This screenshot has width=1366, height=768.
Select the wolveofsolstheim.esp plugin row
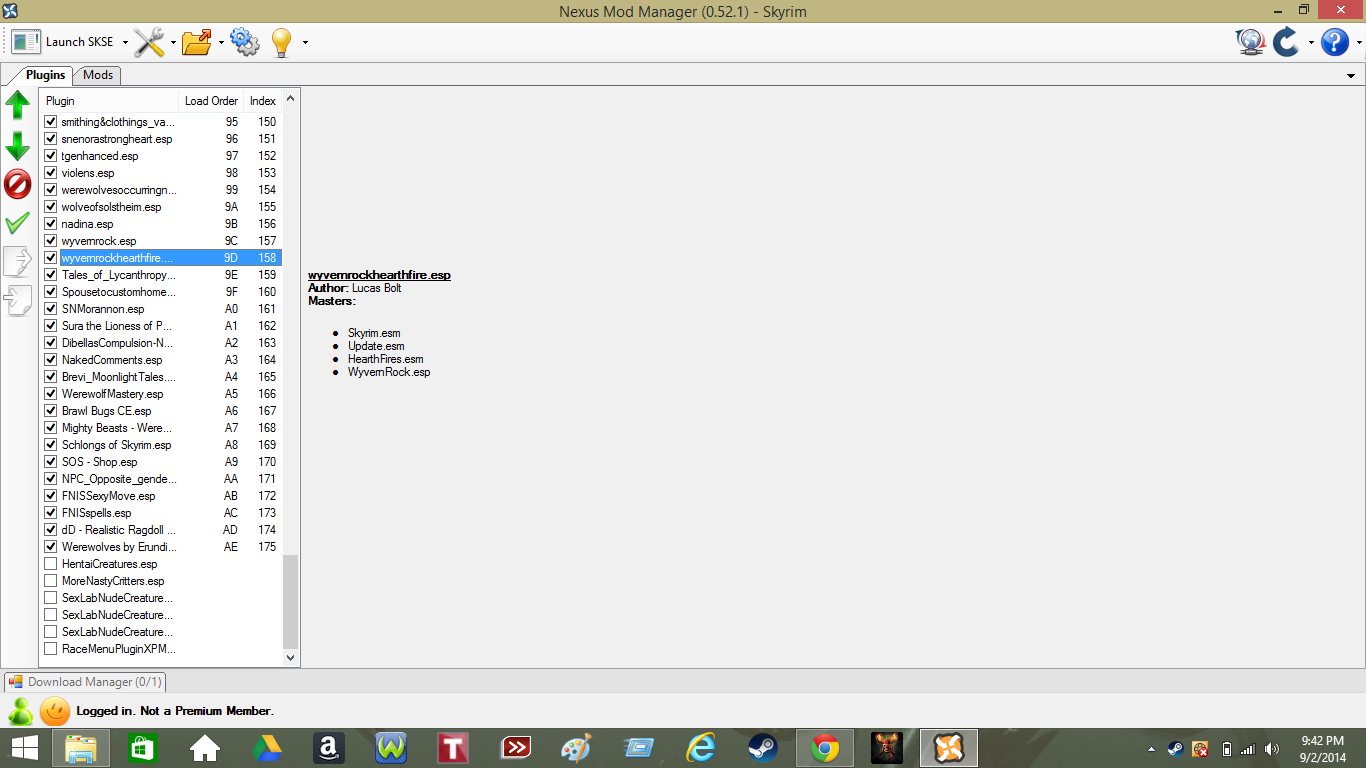(x=161, y=207)
